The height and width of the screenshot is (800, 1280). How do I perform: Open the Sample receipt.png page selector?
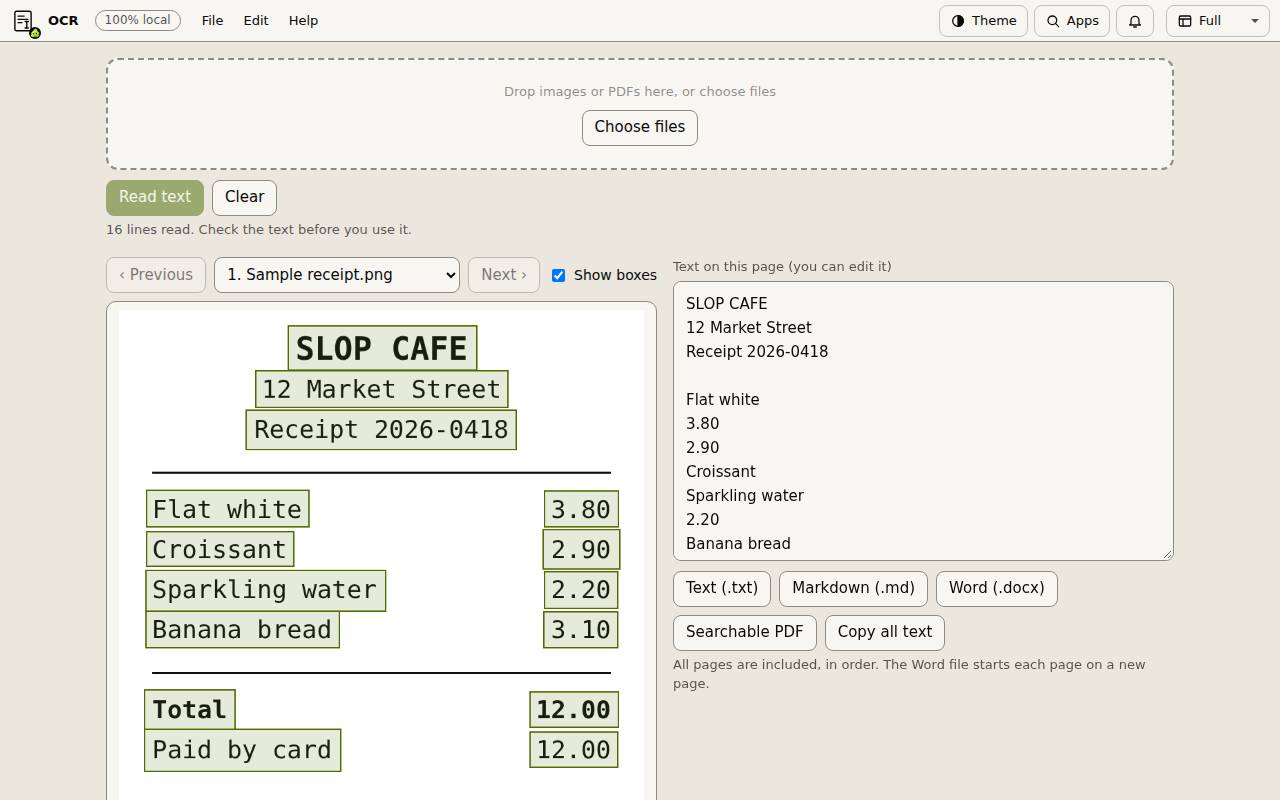point(337,275)
